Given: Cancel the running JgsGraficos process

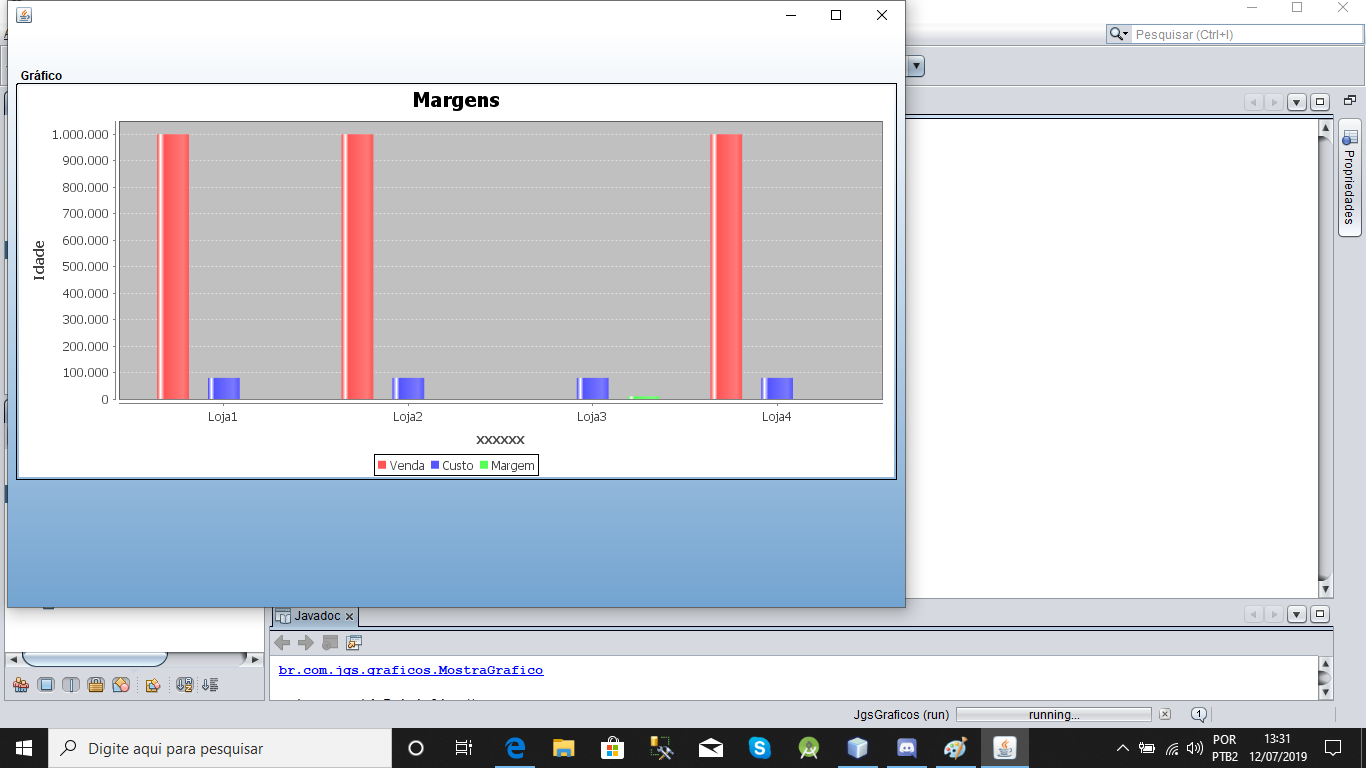Looking at the screenshot, I should 1164,714.
